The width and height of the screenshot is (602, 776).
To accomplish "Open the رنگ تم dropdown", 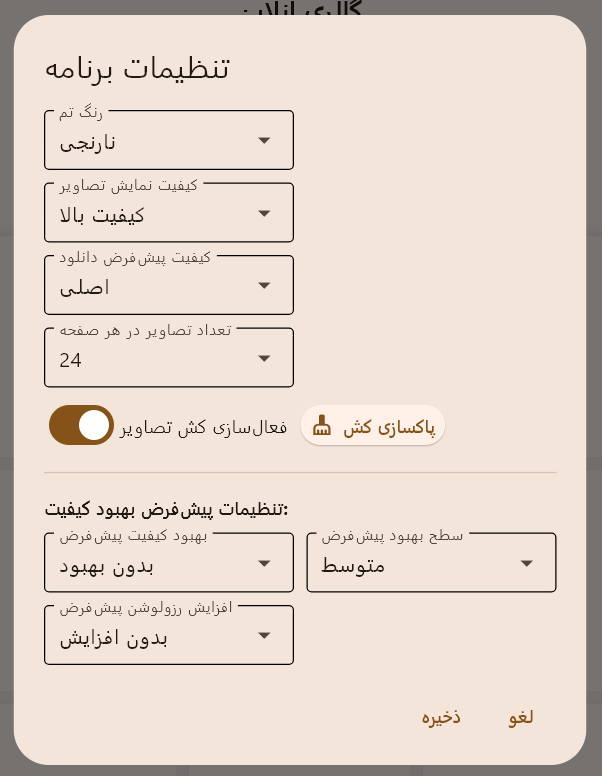I will click(x=168, y=141).
